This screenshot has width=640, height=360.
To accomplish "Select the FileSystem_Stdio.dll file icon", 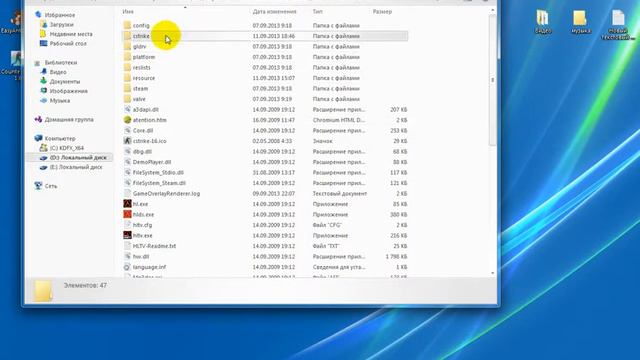I will click(x=127, y=173).
